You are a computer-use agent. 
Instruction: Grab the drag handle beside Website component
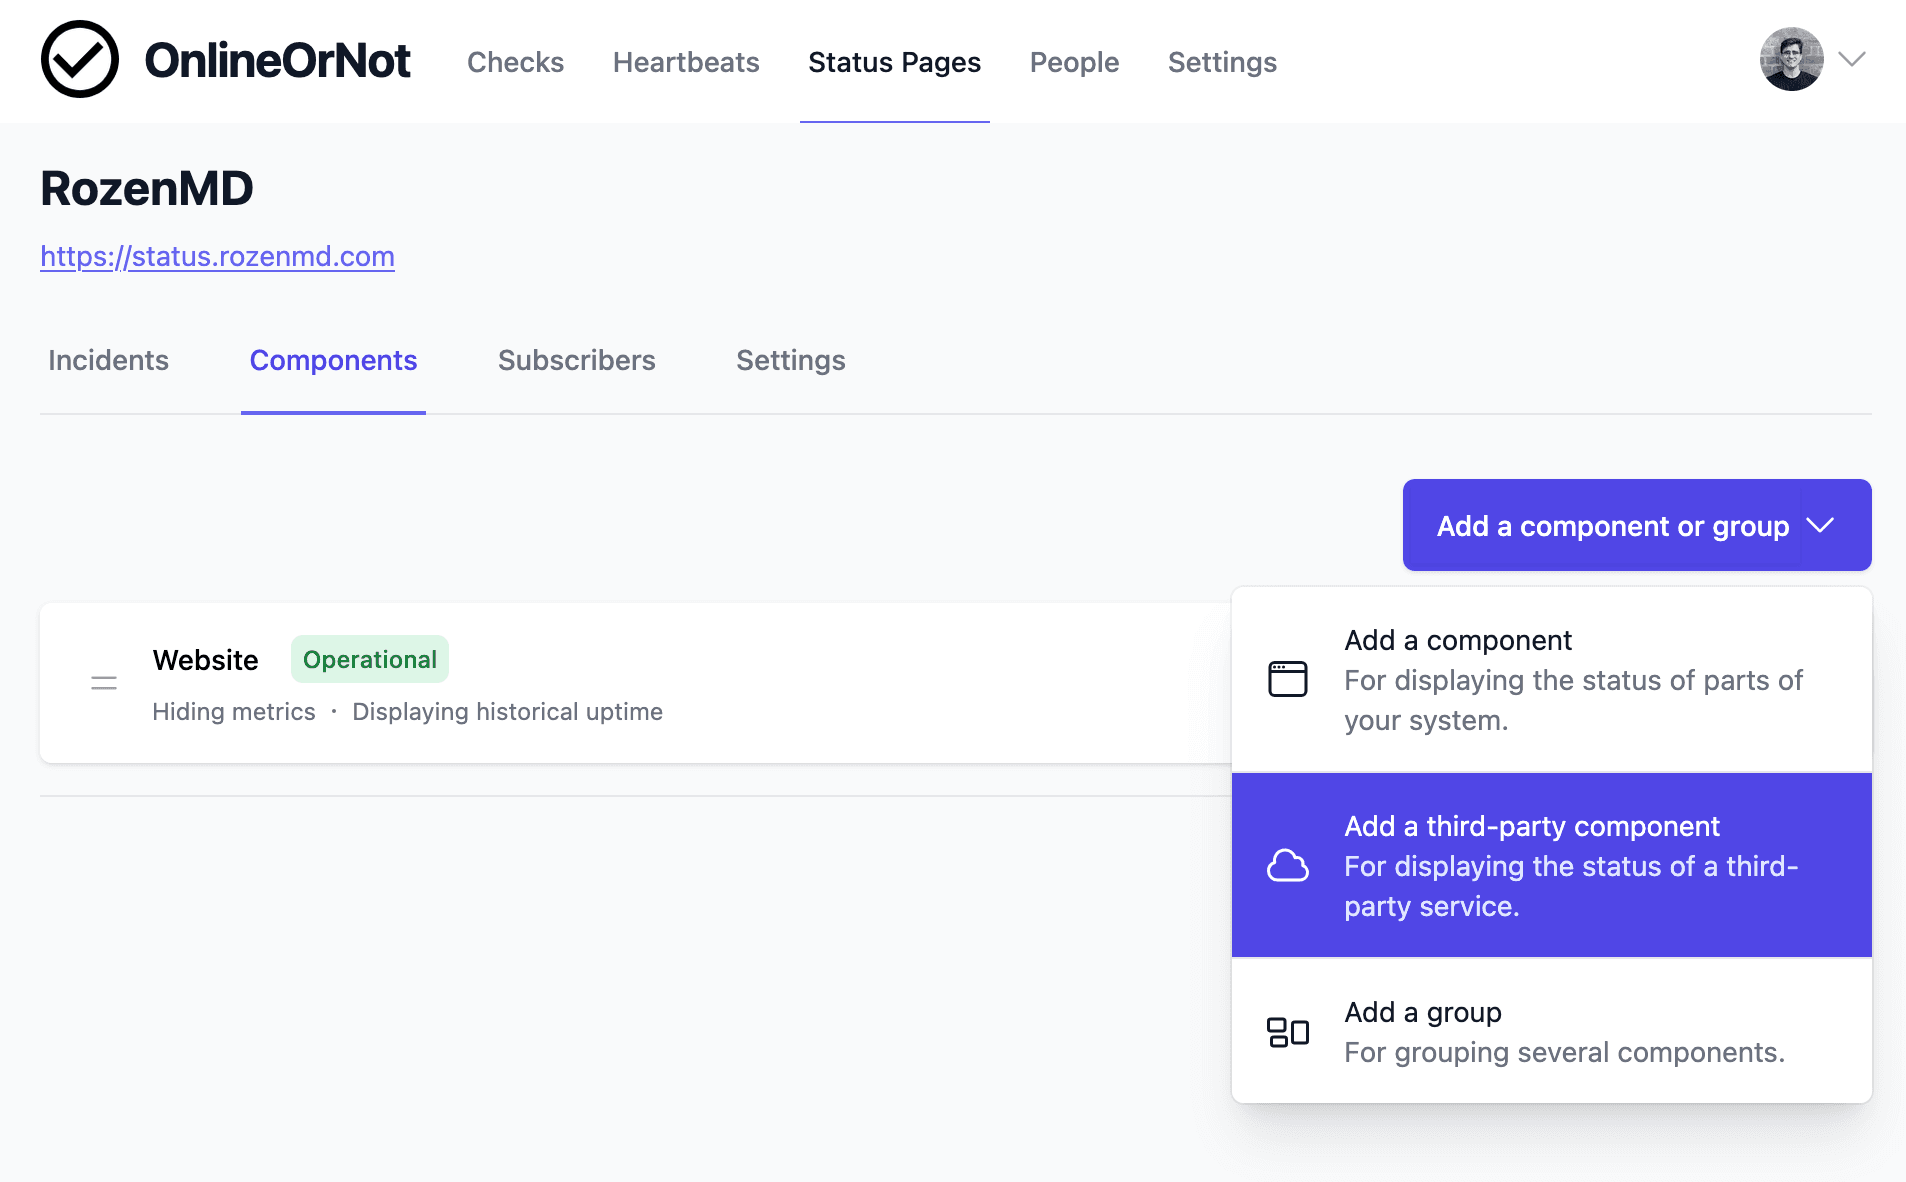pyautogui.click(x=104, y=682)
